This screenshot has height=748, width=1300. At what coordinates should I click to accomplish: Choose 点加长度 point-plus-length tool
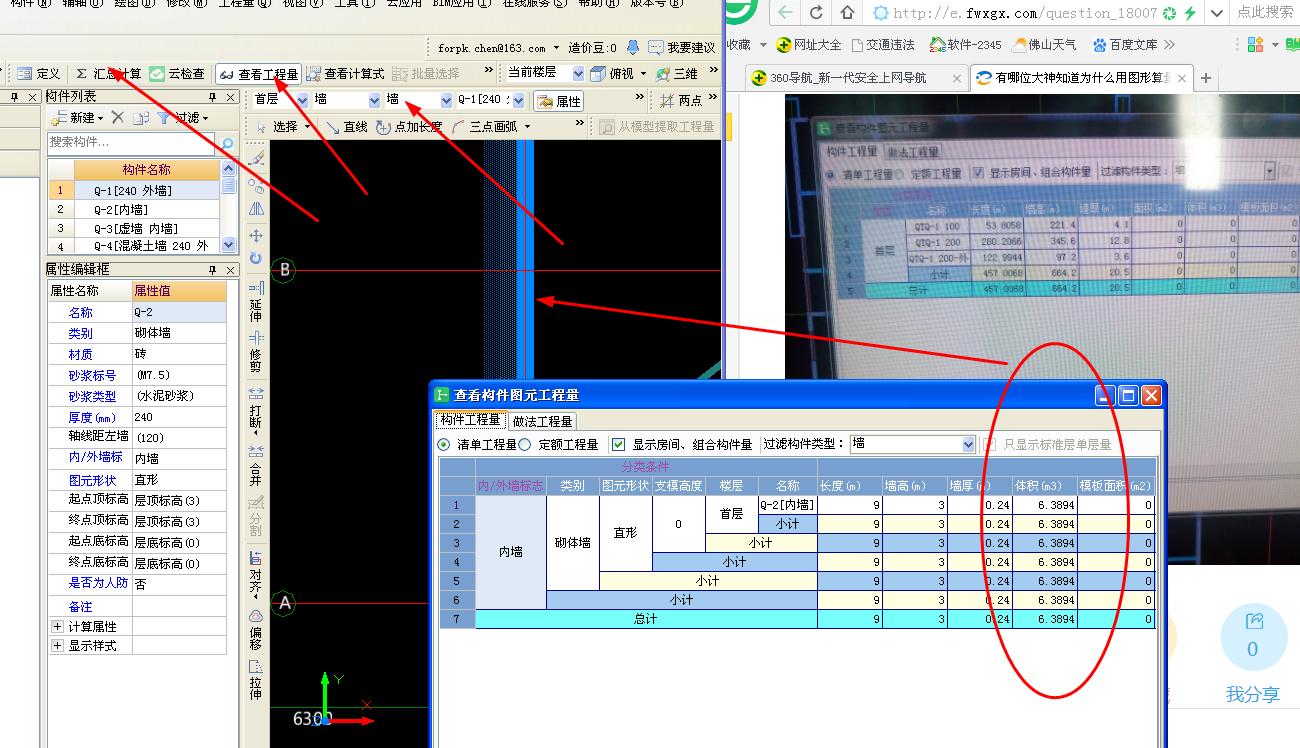click(408, 127)
